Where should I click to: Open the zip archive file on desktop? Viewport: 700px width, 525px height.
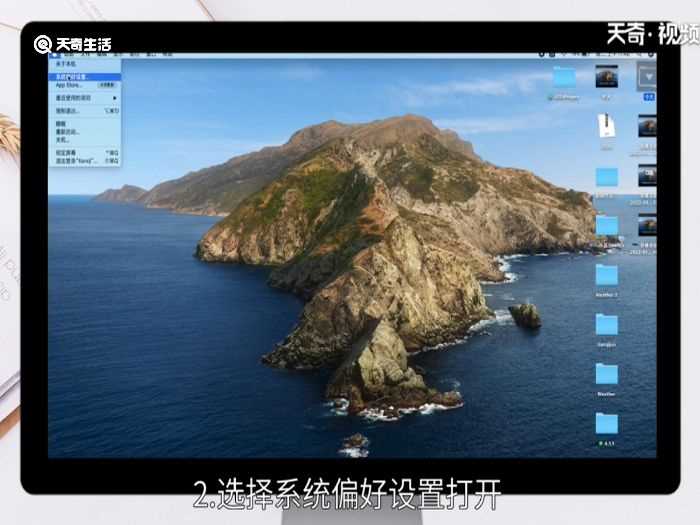(606, 126)
